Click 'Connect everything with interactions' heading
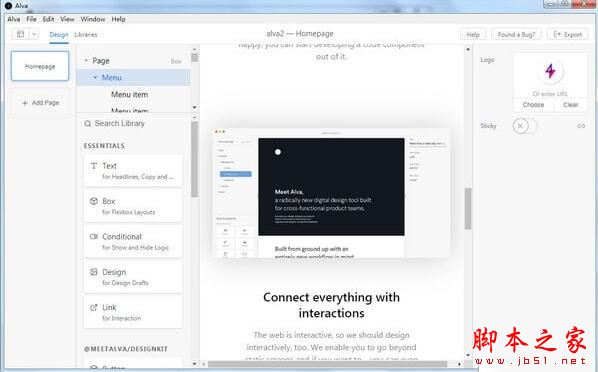598x372 pixels. [x=331, y=305]
